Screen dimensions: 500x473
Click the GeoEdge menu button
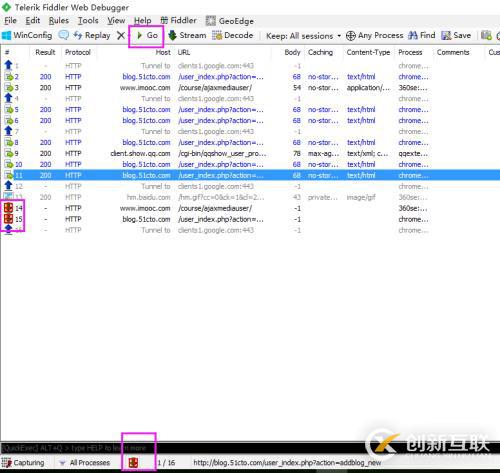(230, 21)
